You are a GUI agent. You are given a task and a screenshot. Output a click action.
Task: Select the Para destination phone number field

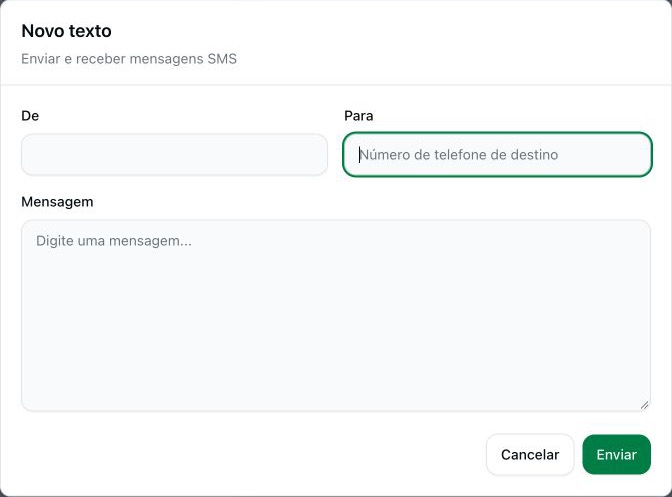(x=497, y=155)
